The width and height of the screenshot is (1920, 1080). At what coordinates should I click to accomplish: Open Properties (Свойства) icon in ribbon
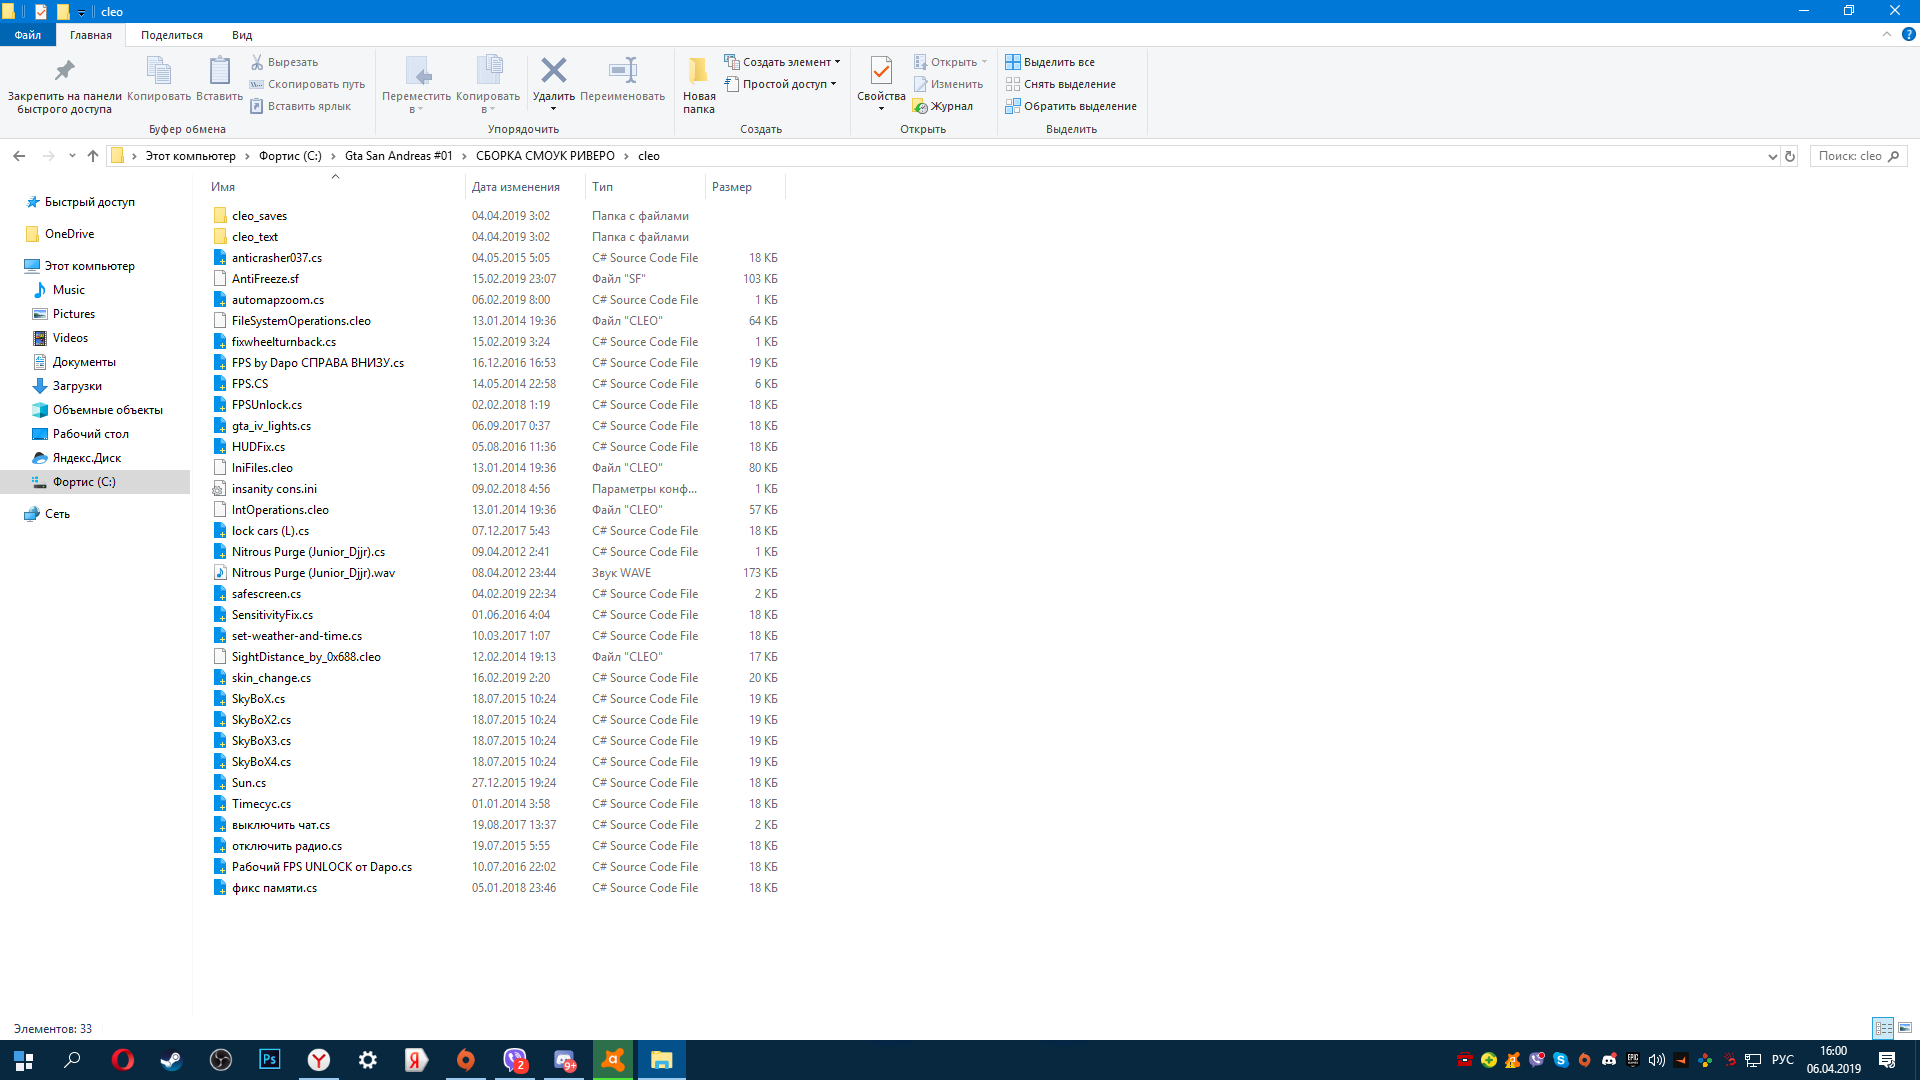(x=880, y=71)
